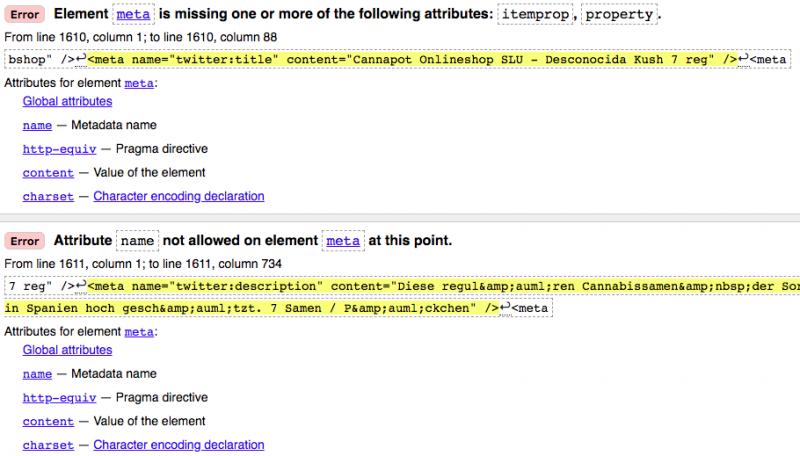Open the meta link in second error heading
The image size is (800, 456).
[343, 241]
